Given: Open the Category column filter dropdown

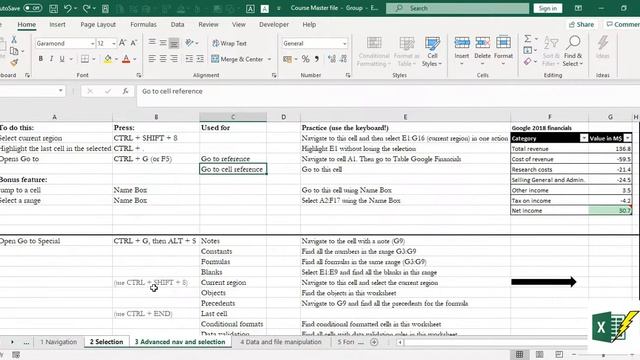Looking at the screenshot, I should coord(584,138).
